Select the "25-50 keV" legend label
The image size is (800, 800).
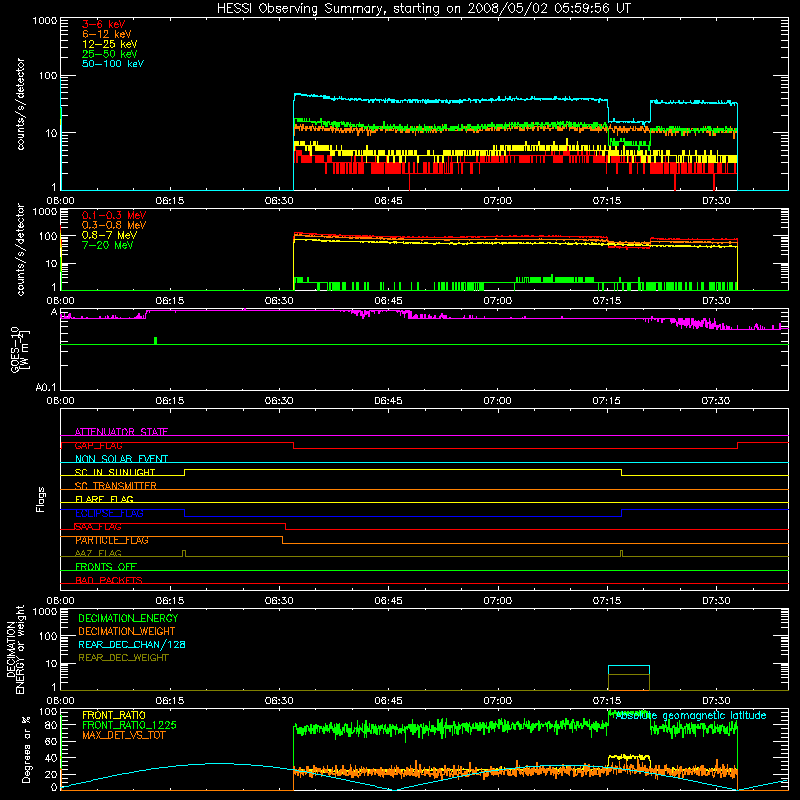[x=110, y=54]
